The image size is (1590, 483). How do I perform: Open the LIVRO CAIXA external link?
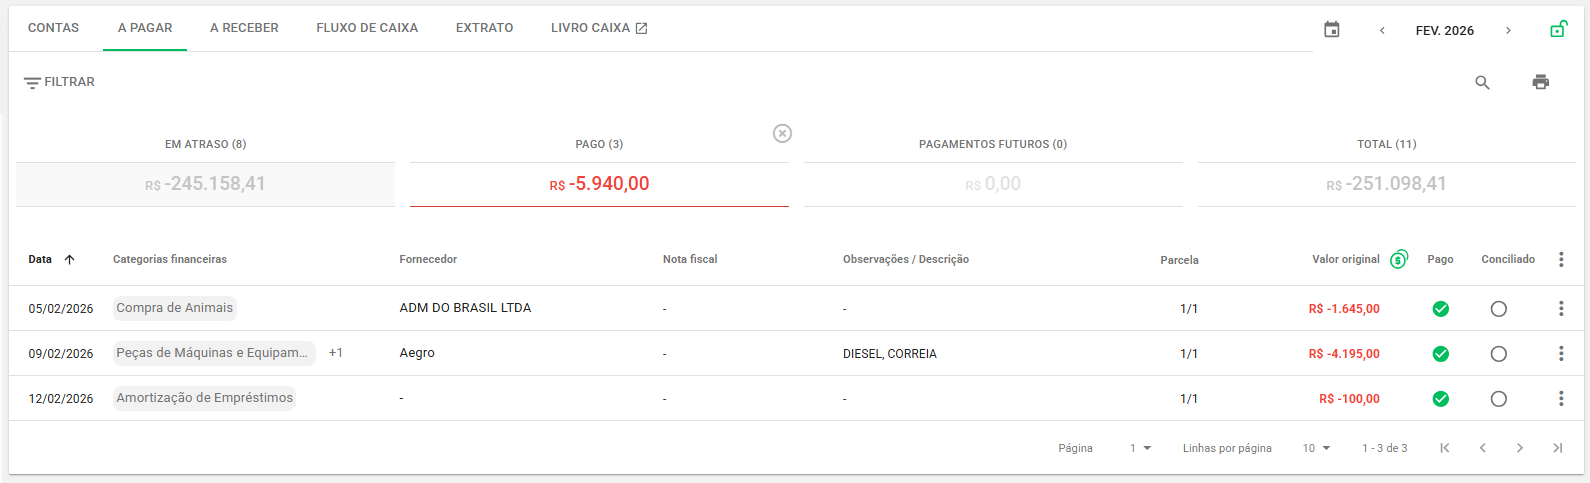pos(598,28)
